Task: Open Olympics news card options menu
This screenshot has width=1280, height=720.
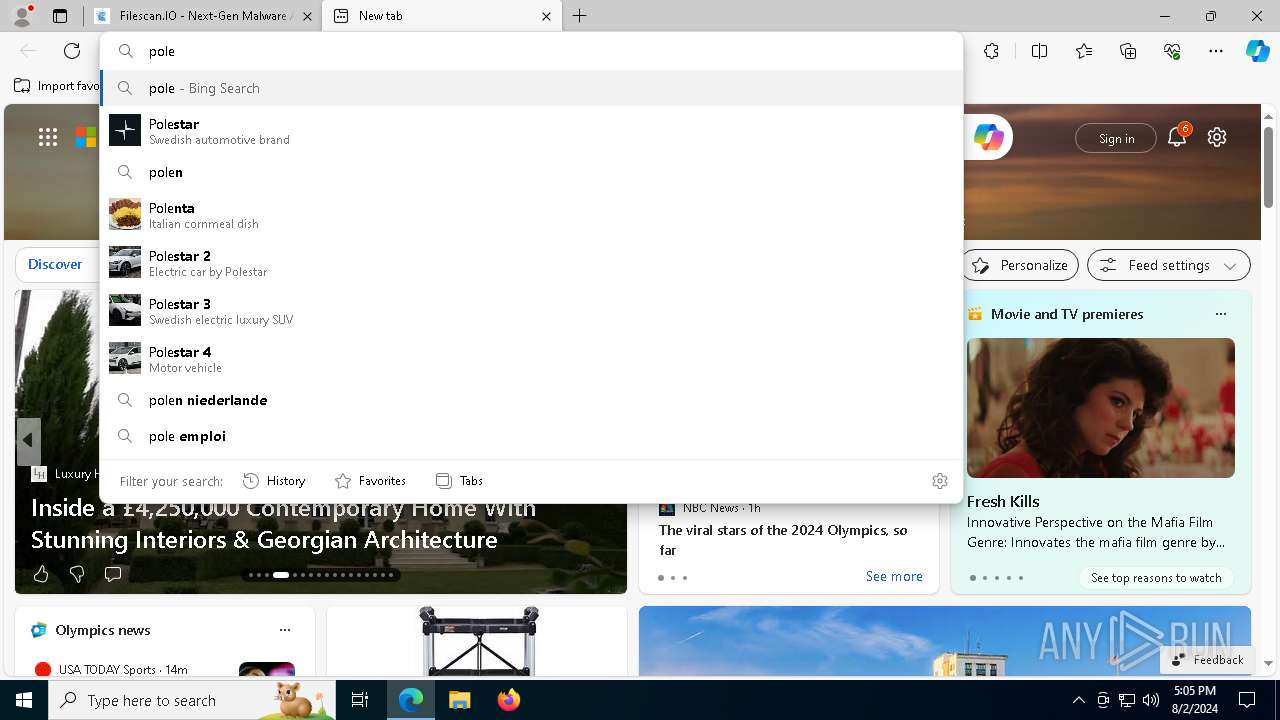Action: pos(285,630)
